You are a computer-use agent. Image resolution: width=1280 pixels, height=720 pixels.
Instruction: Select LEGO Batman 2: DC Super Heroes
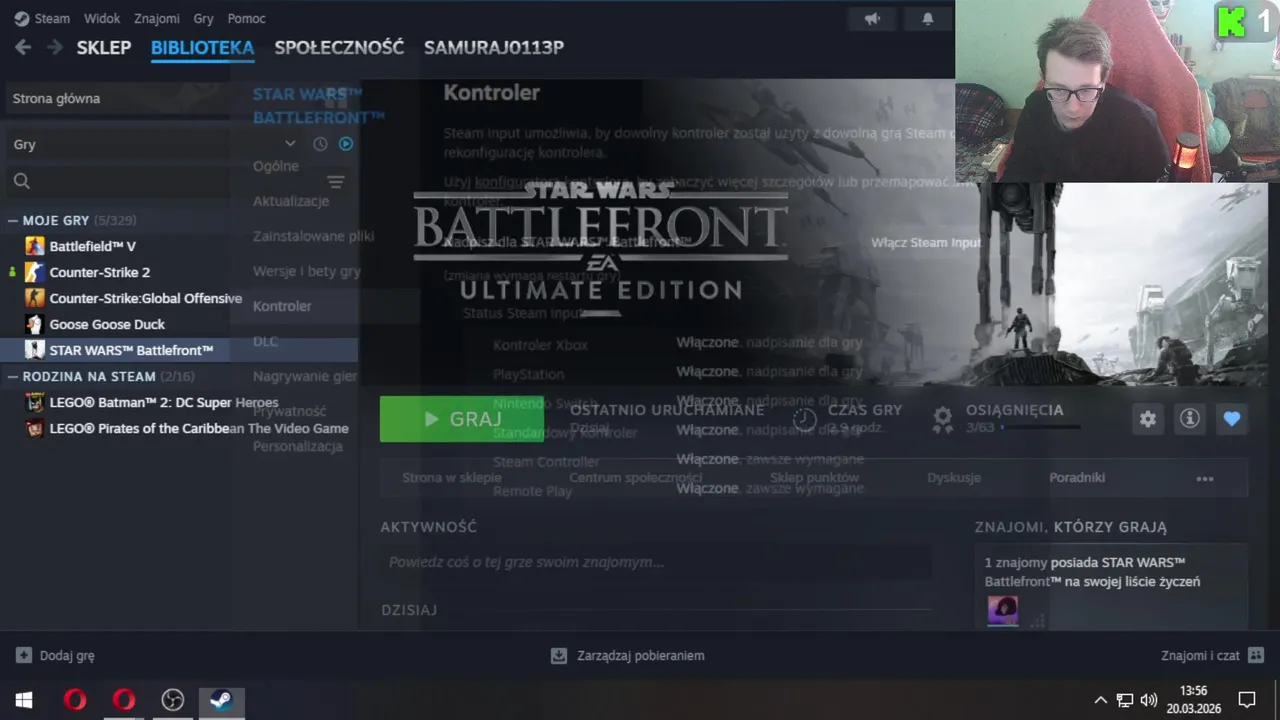pyautogui.click(x=164, y=402)
